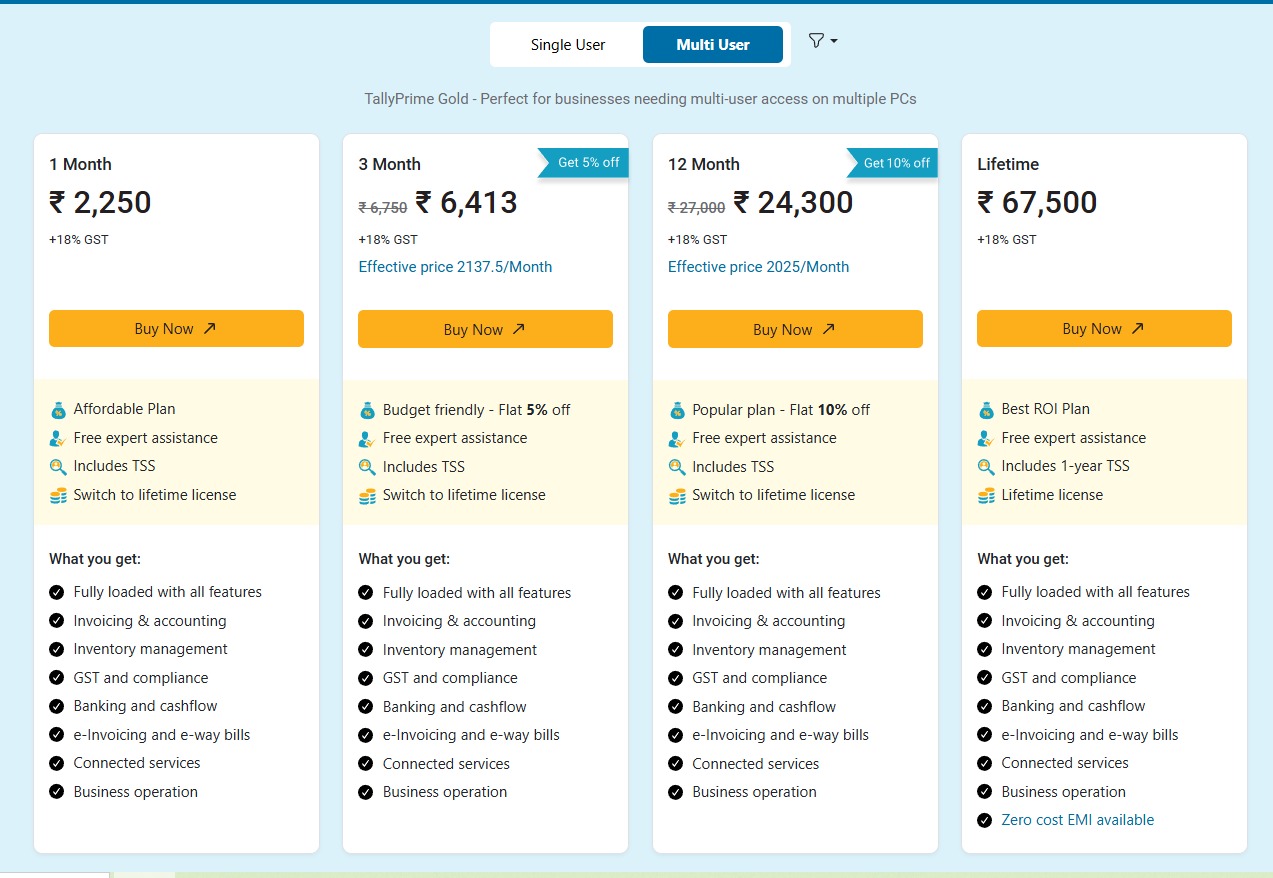Click Buy Now for 1 Month plan
The image size is (1273, 878).
pos(176,329)
